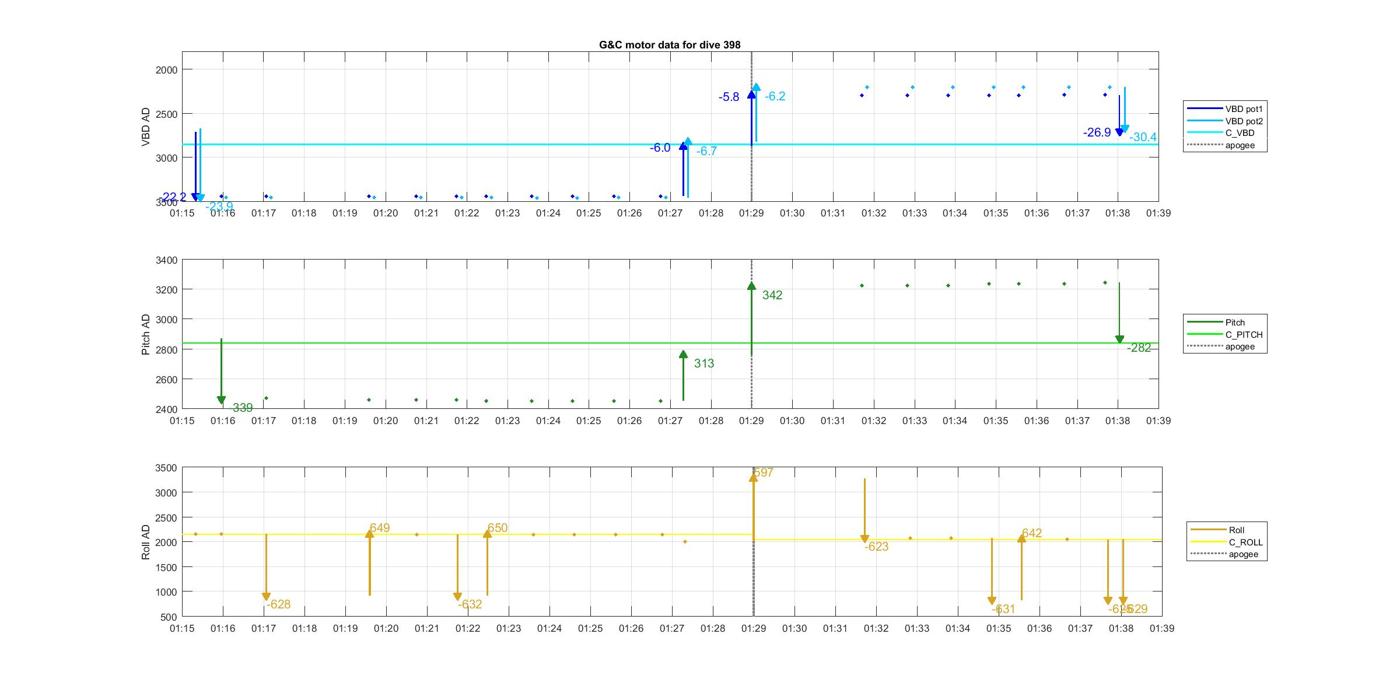1400x693 pixels.
Task: Click the 642 roll annotation
Action: [1031, 533]
